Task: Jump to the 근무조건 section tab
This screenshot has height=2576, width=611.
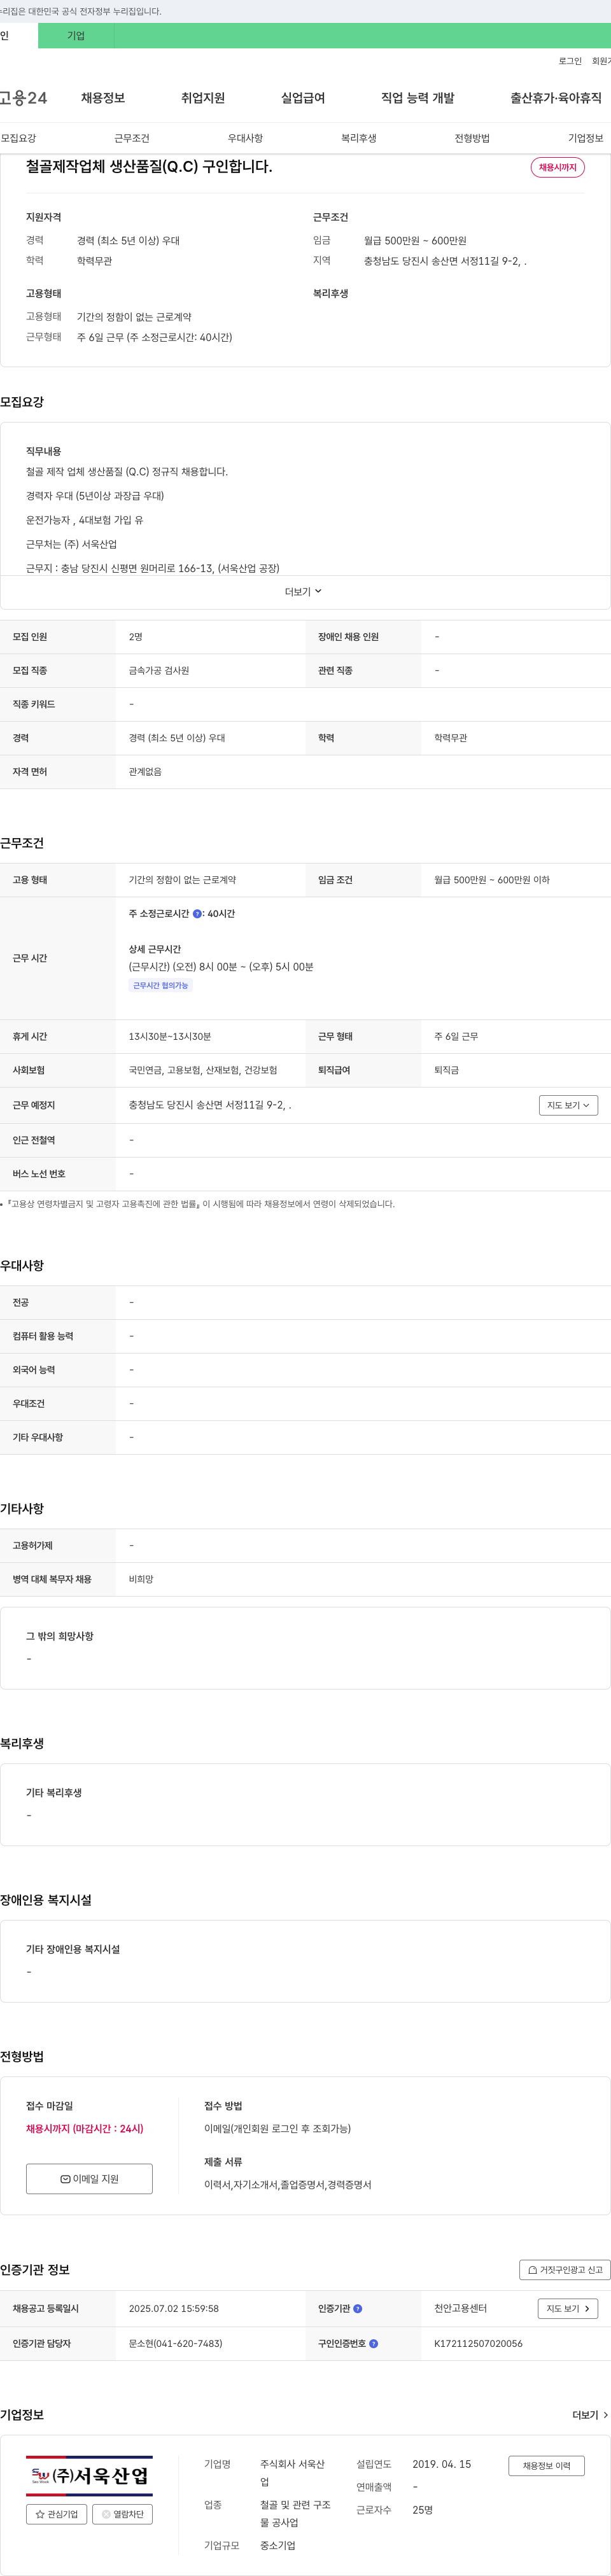Action: pos(132,138)
